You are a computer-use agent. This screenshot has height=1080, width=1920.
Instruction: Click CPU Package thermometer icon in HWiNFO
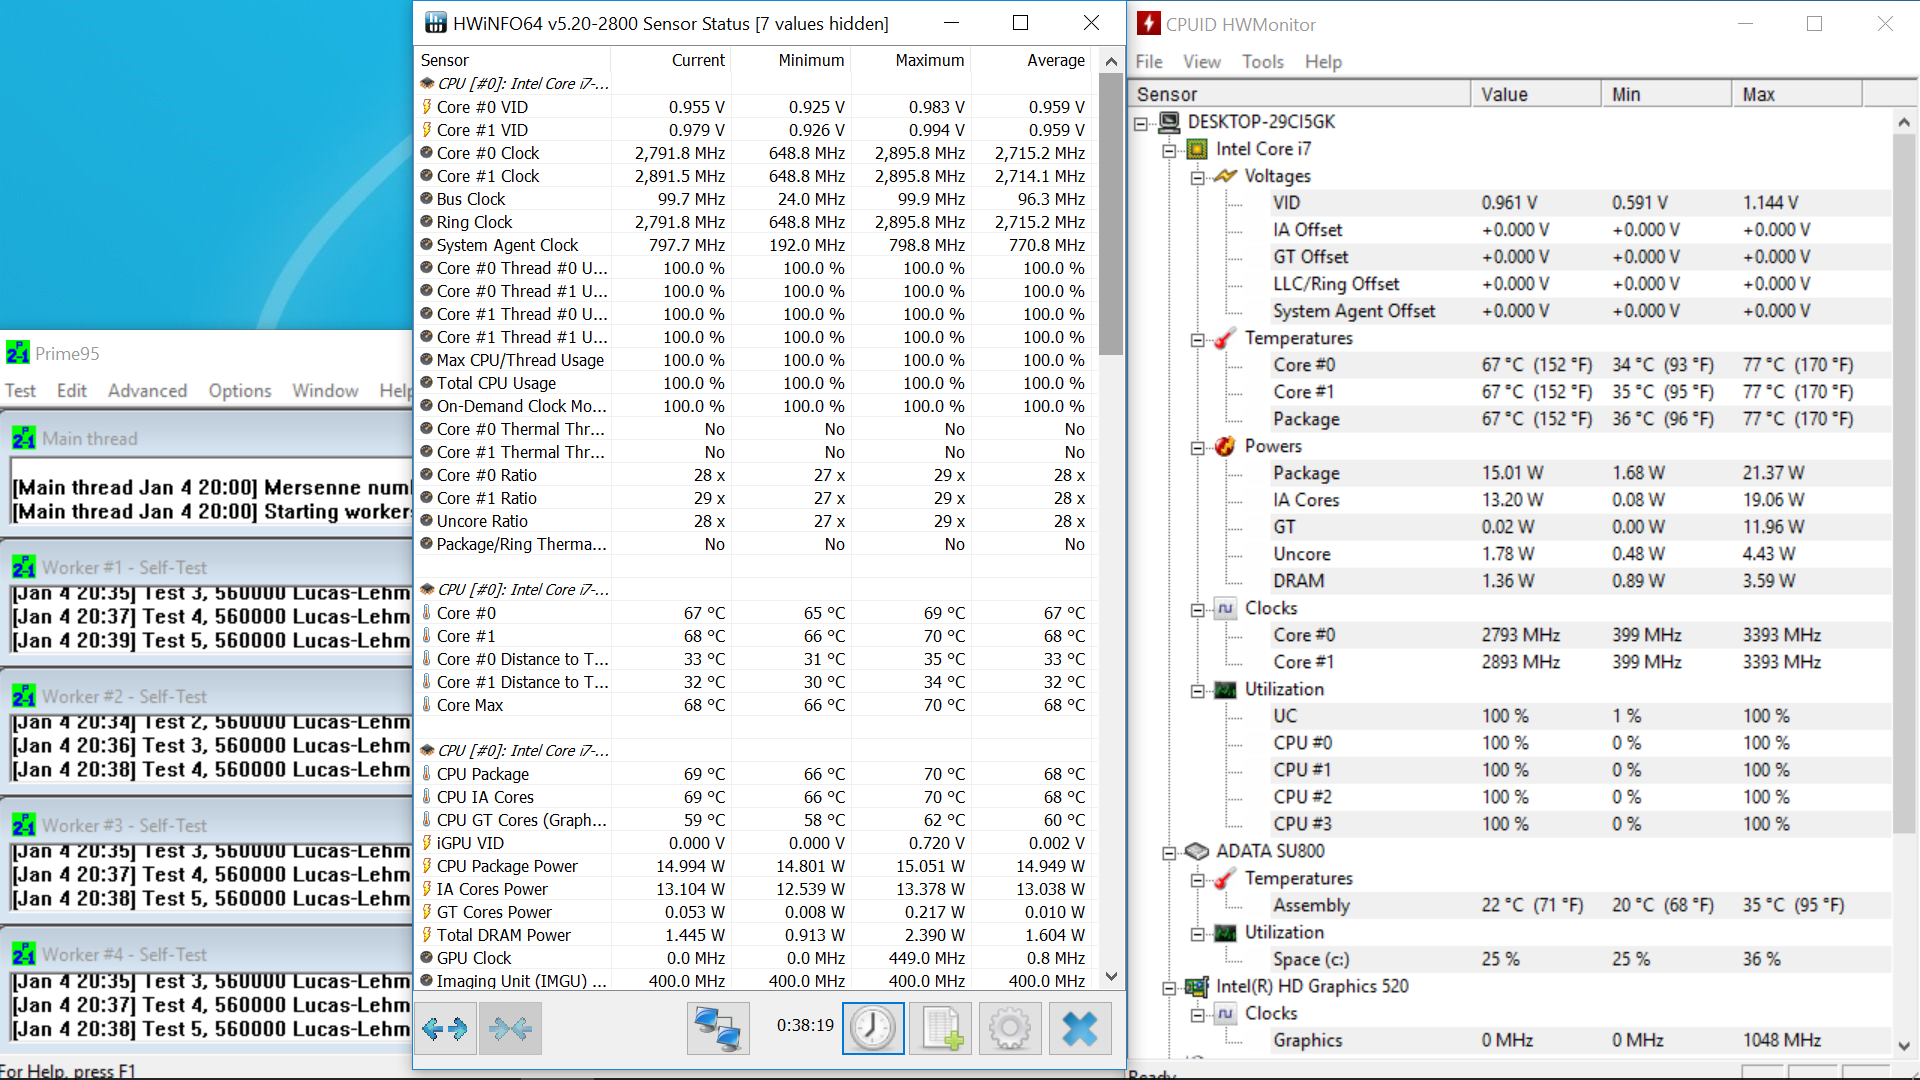tap(427, 774)
